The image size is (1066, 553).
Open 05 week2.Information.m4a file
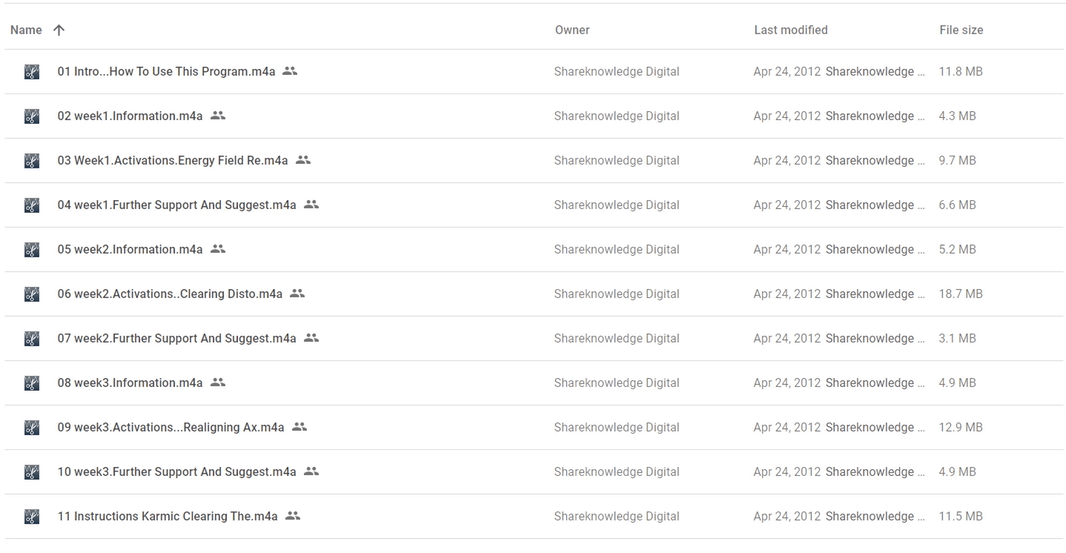[130, 250]
